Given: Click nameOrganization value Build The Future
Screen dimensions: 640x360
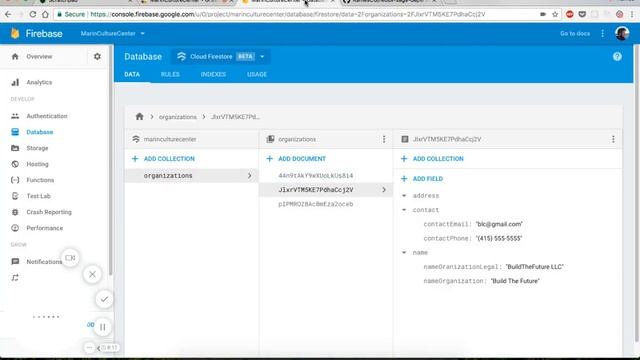Looking at the screenshot, I should 515,281.
